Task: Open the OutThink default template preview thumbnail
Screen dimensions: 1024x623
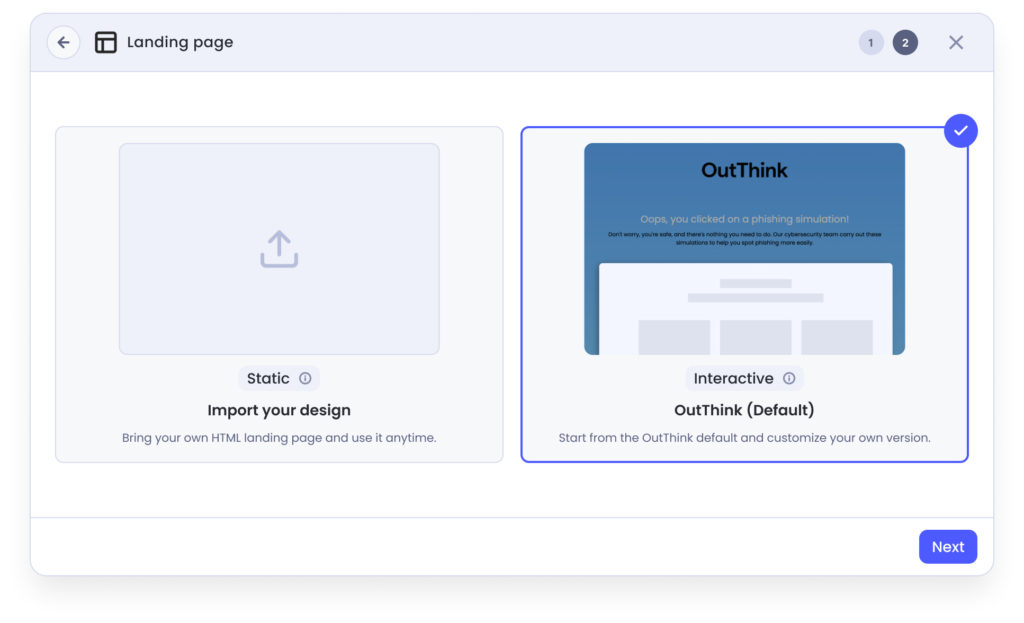Action: point(744,249)
